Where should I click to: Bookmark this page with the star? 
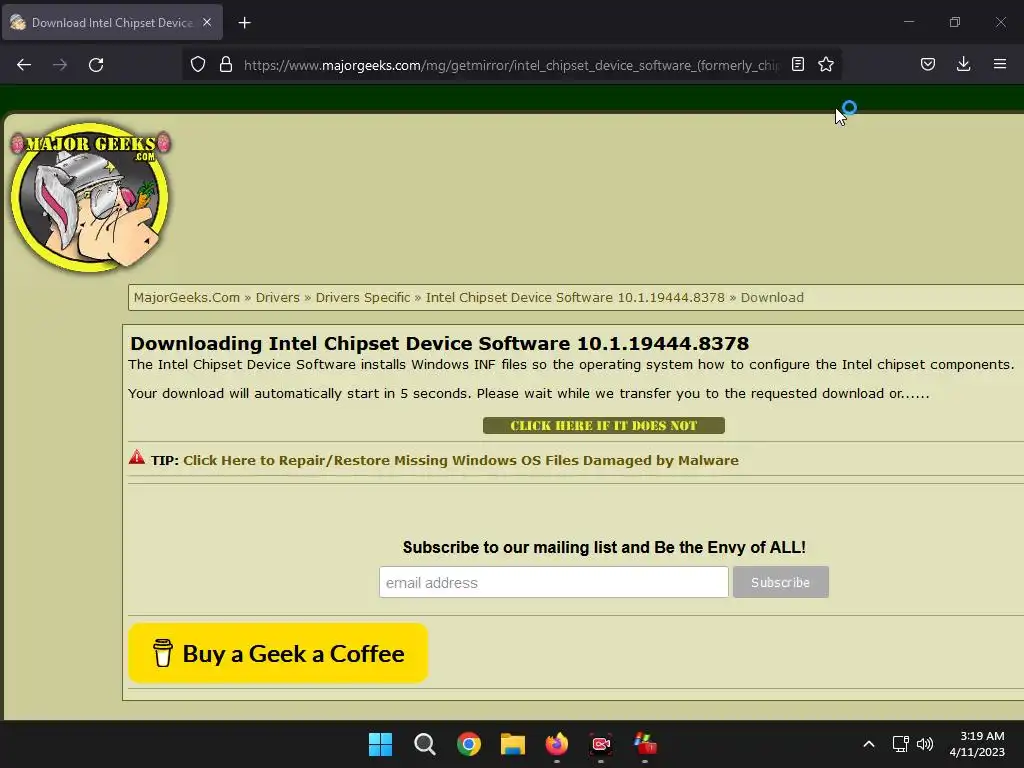(826, 65)
